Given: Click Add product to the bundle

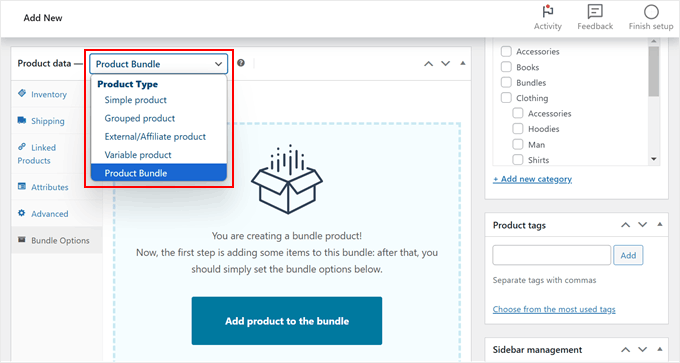Looking at the screenshot, I should (287, 321).
